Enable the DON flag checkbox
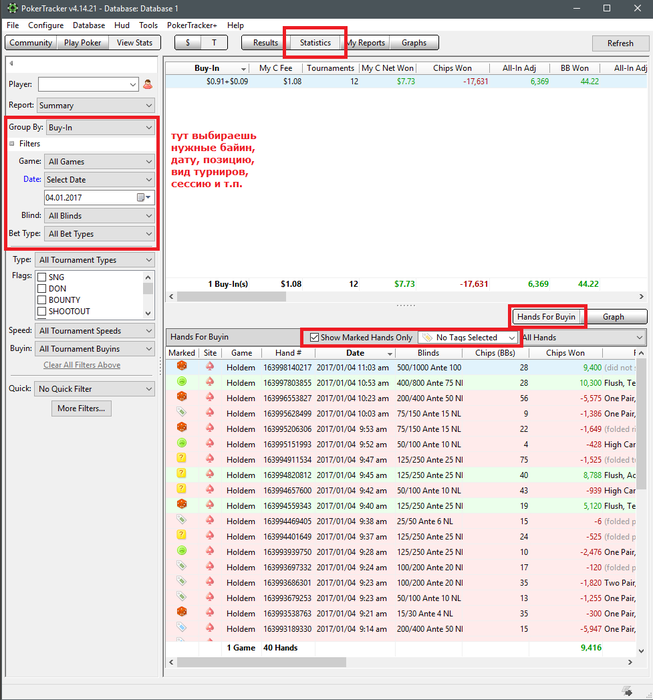 point(42,288)
